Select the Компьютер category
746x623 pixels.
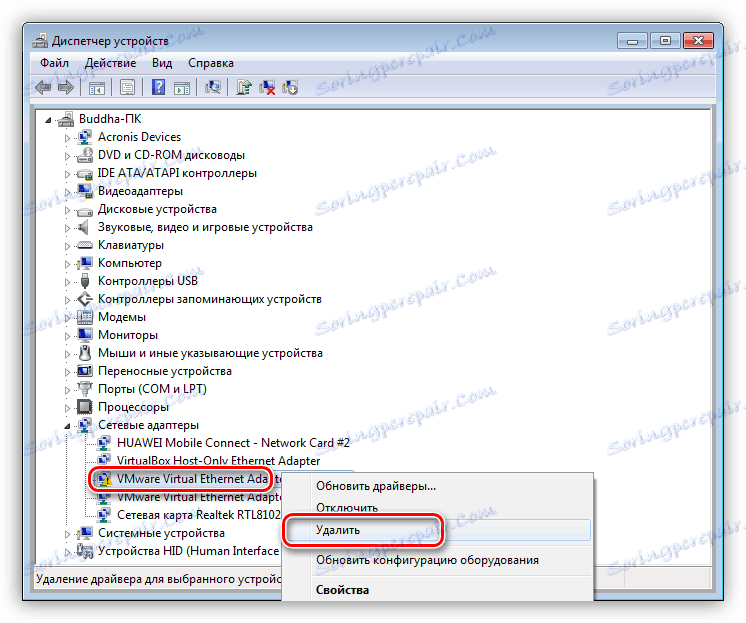pos(129,263)
